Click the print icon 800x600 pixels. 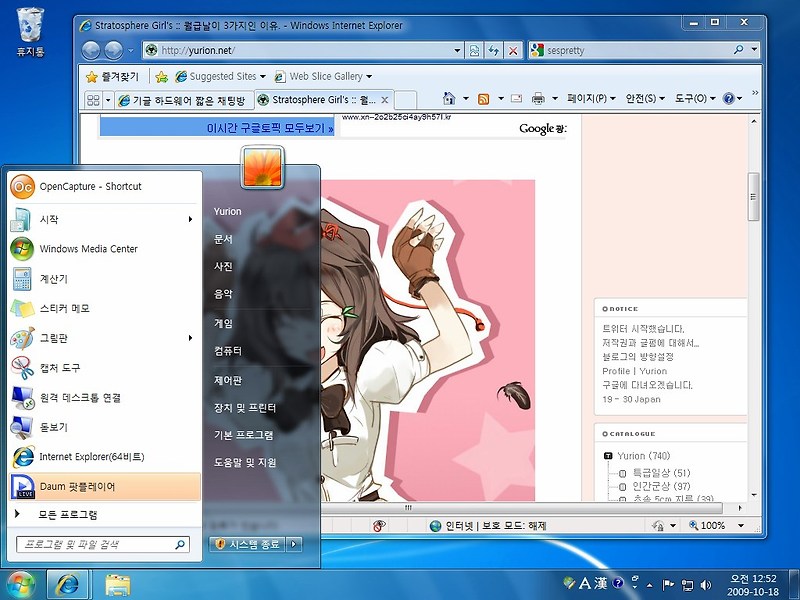[538, 98]
